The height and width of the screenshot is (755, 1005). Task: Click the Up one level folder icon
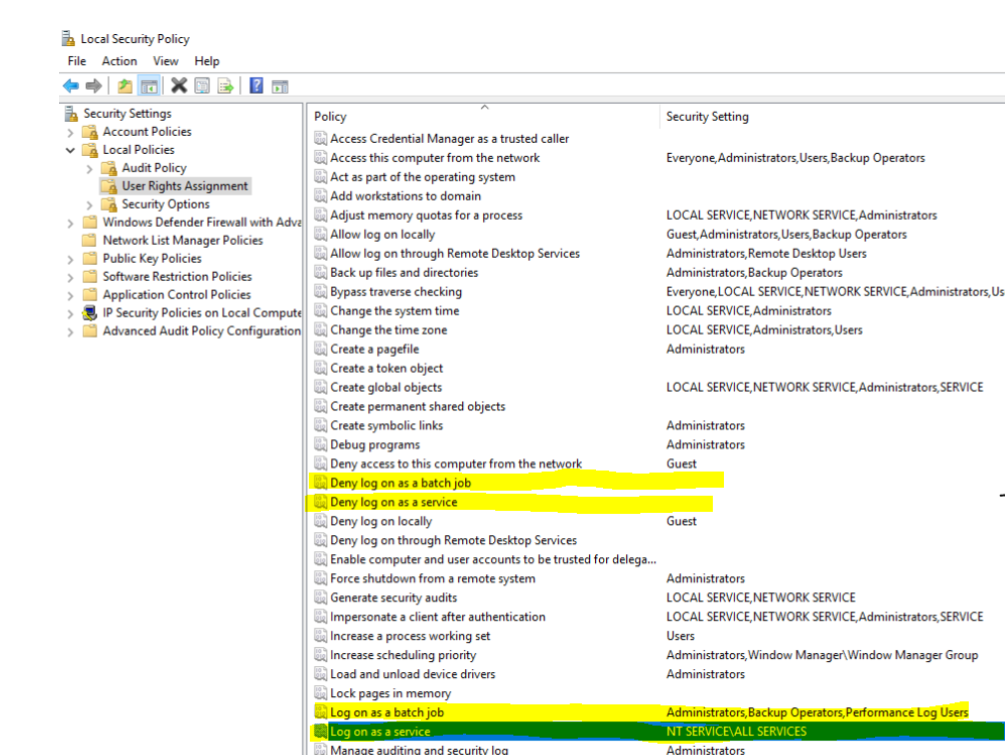point(125,85)
